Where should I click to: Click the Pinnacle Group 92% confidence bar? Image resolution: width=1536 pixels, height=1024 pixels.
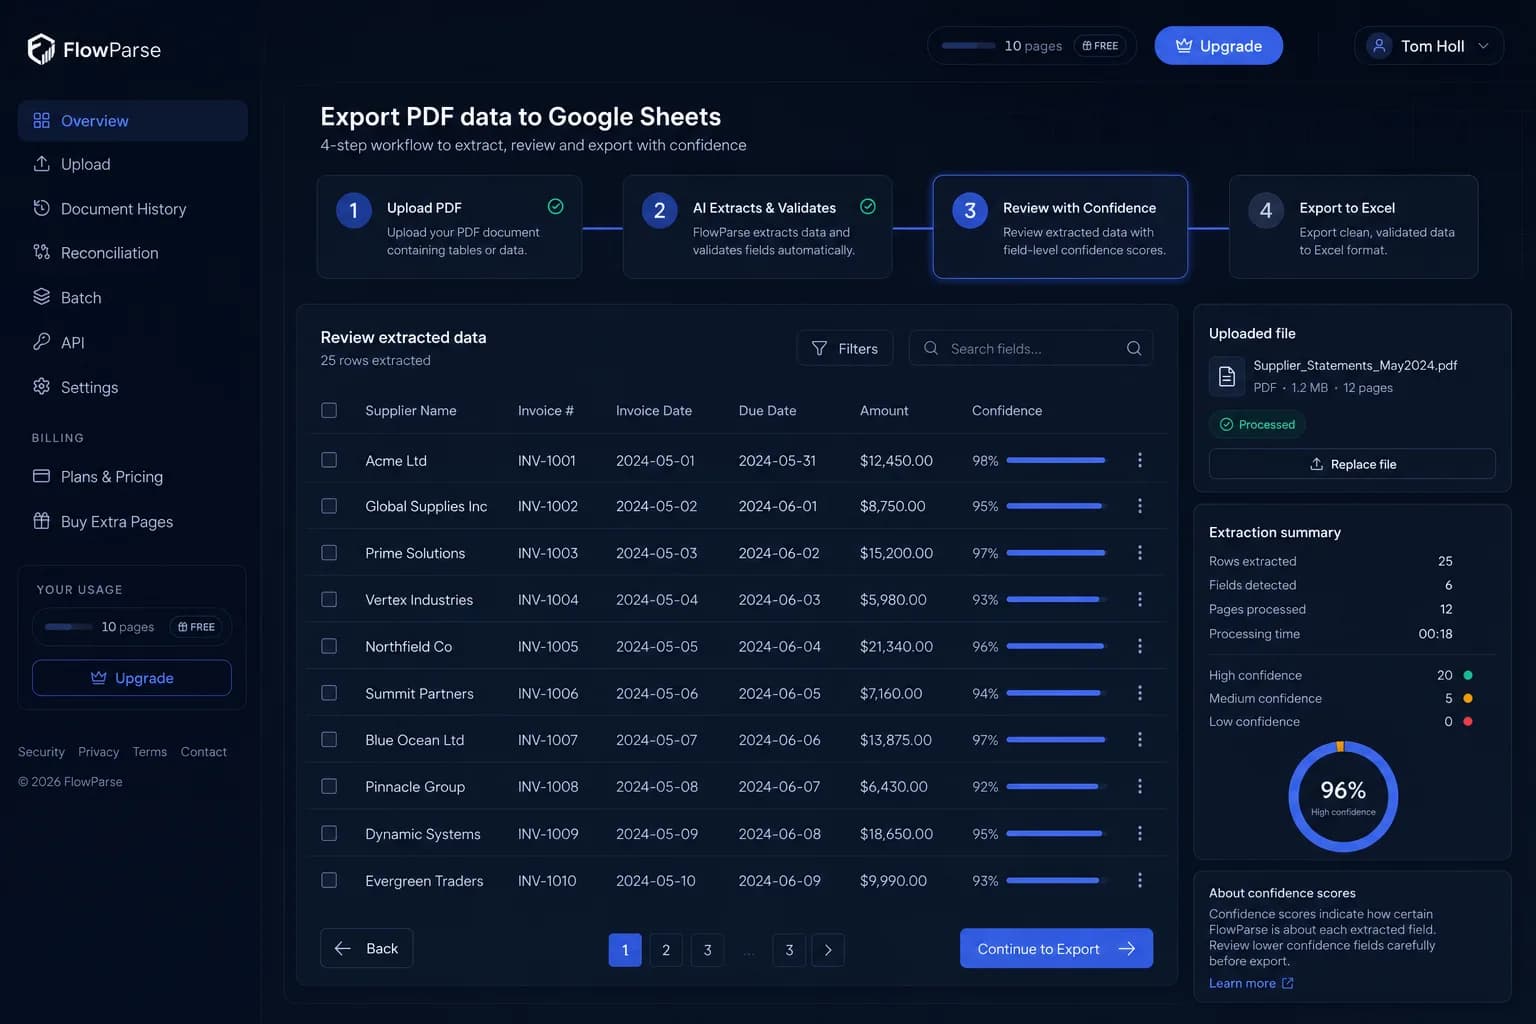click(x=1056, y=786)
